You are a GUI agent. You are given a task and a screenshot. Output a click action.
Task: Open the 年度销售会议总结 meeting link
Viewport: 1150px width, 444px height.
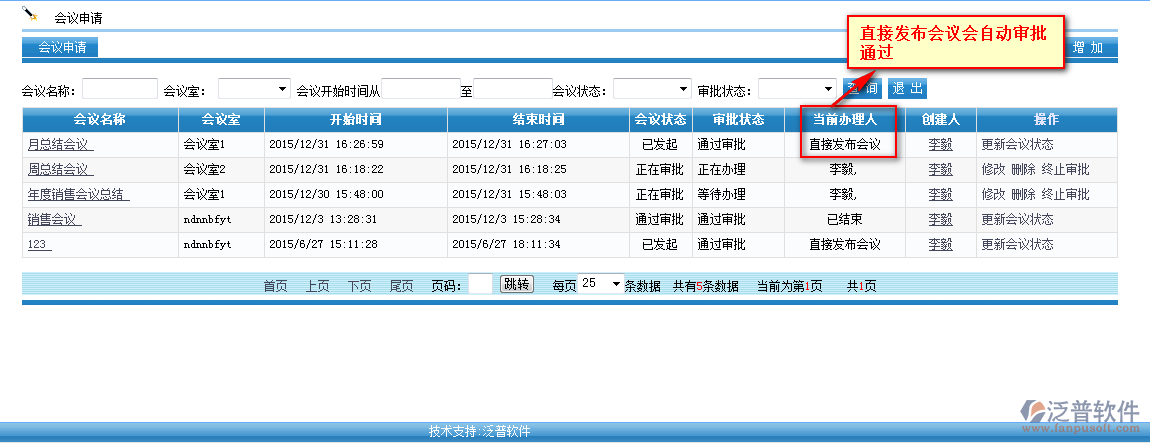[78, 195]
